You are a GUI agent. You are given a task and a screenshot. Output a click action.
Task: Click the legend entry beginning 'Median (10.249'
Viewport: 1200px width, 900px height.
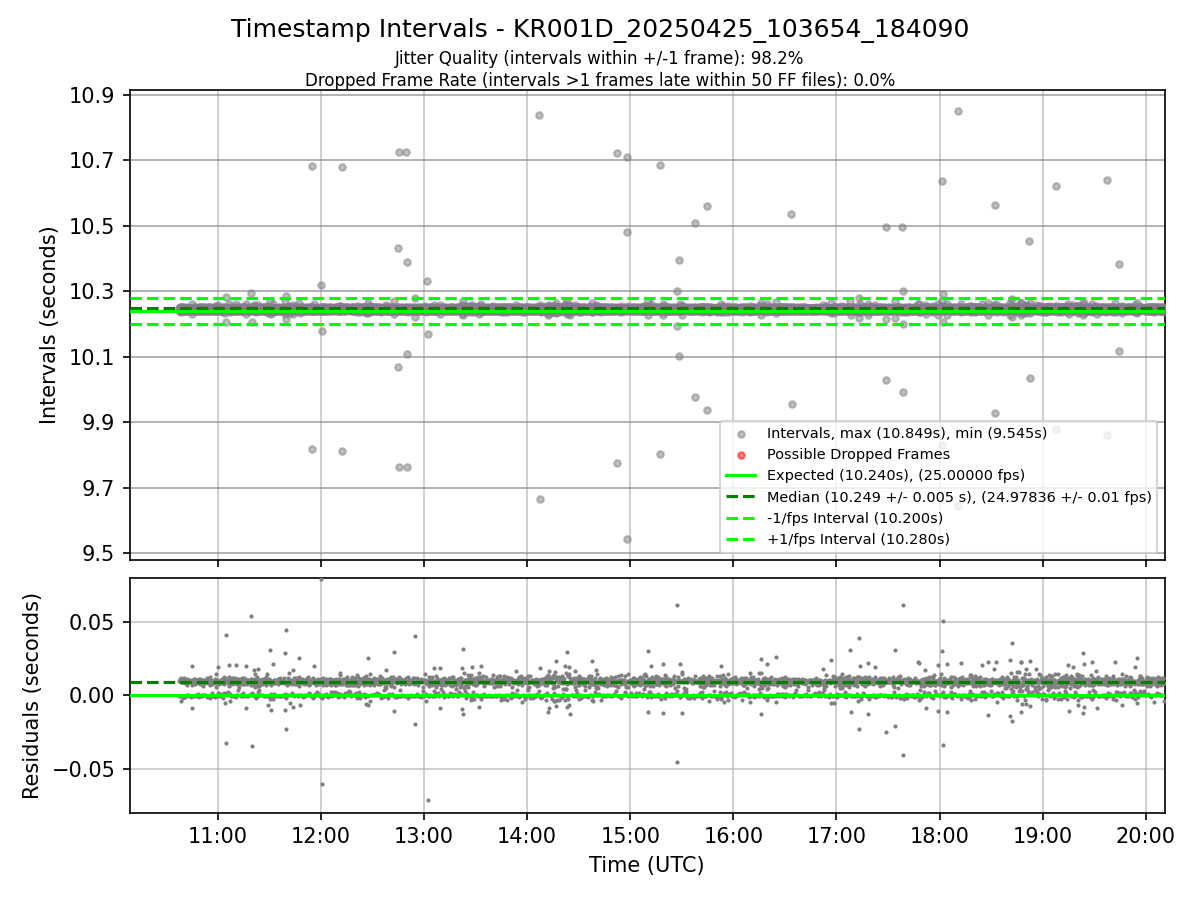[959, 496]
